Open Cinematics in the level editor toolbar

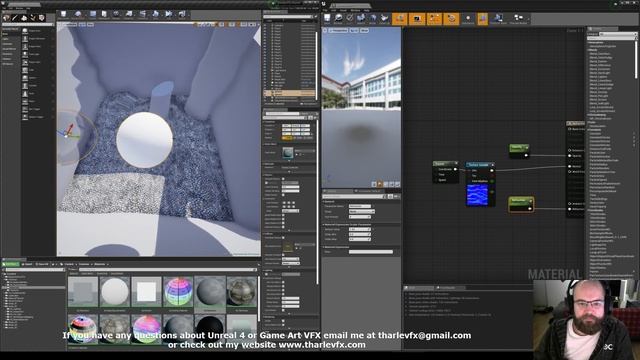(x=142, y=15)
